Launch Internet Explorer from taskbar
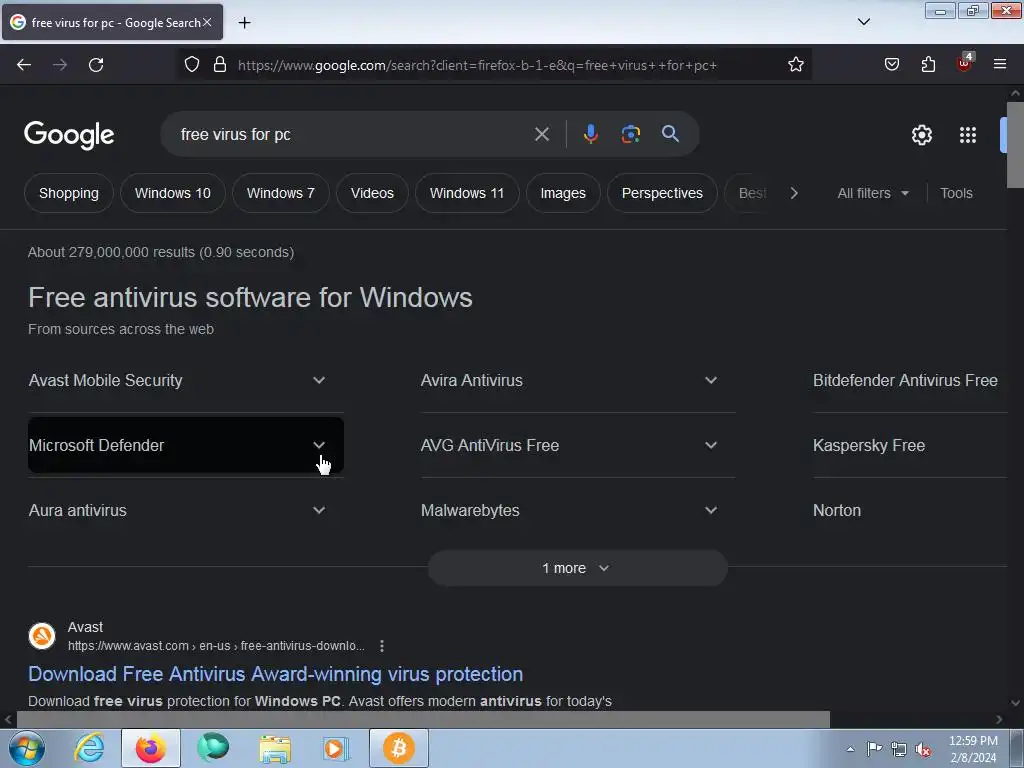Image resolution: width=1024 pixels, height=768 pixels. (89, 748)
